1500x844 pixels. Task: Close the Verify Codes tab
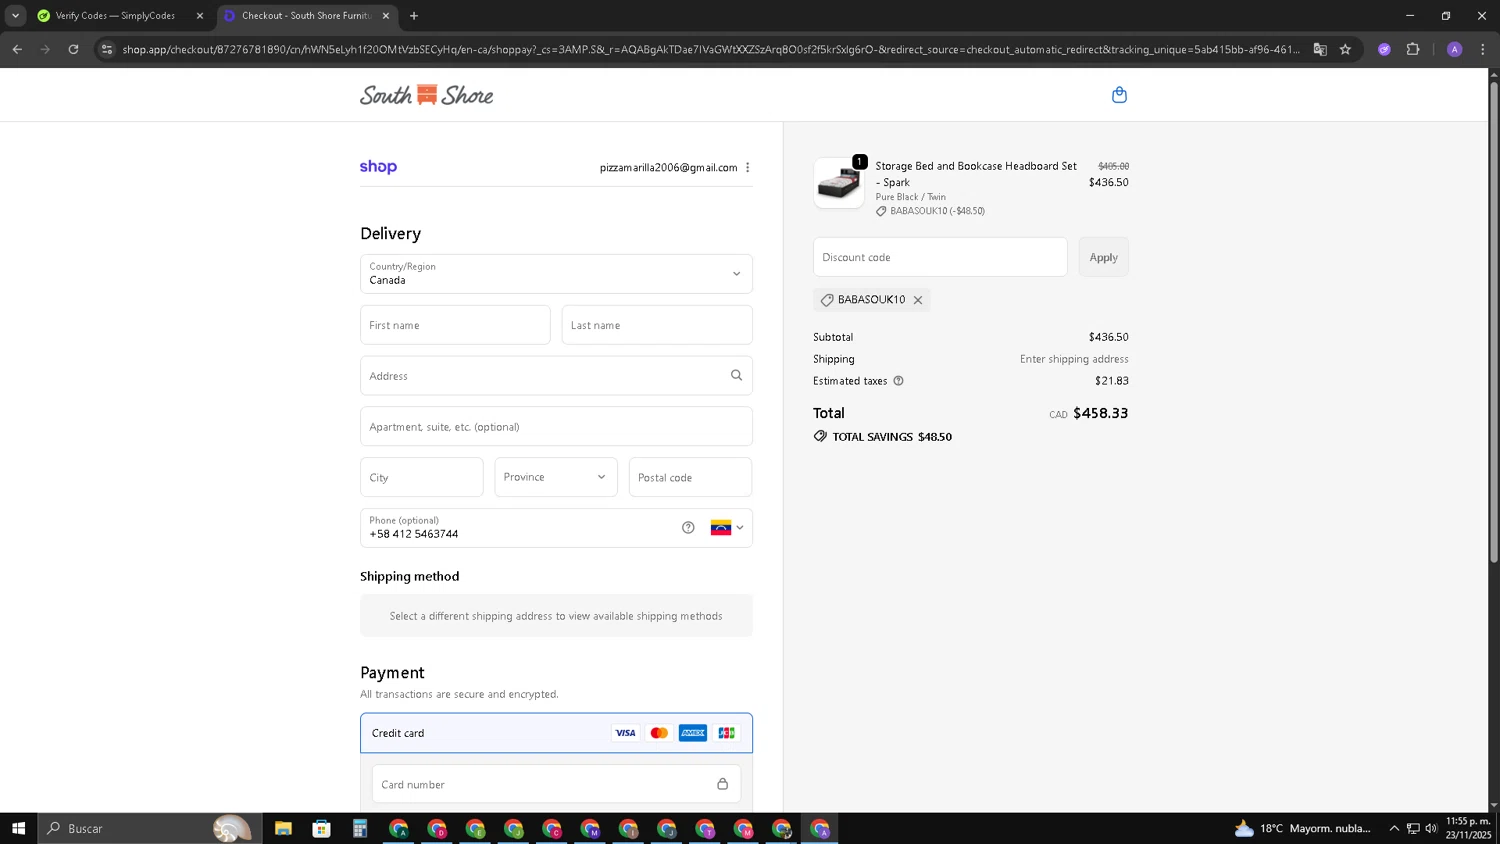[x=200, y=16]
